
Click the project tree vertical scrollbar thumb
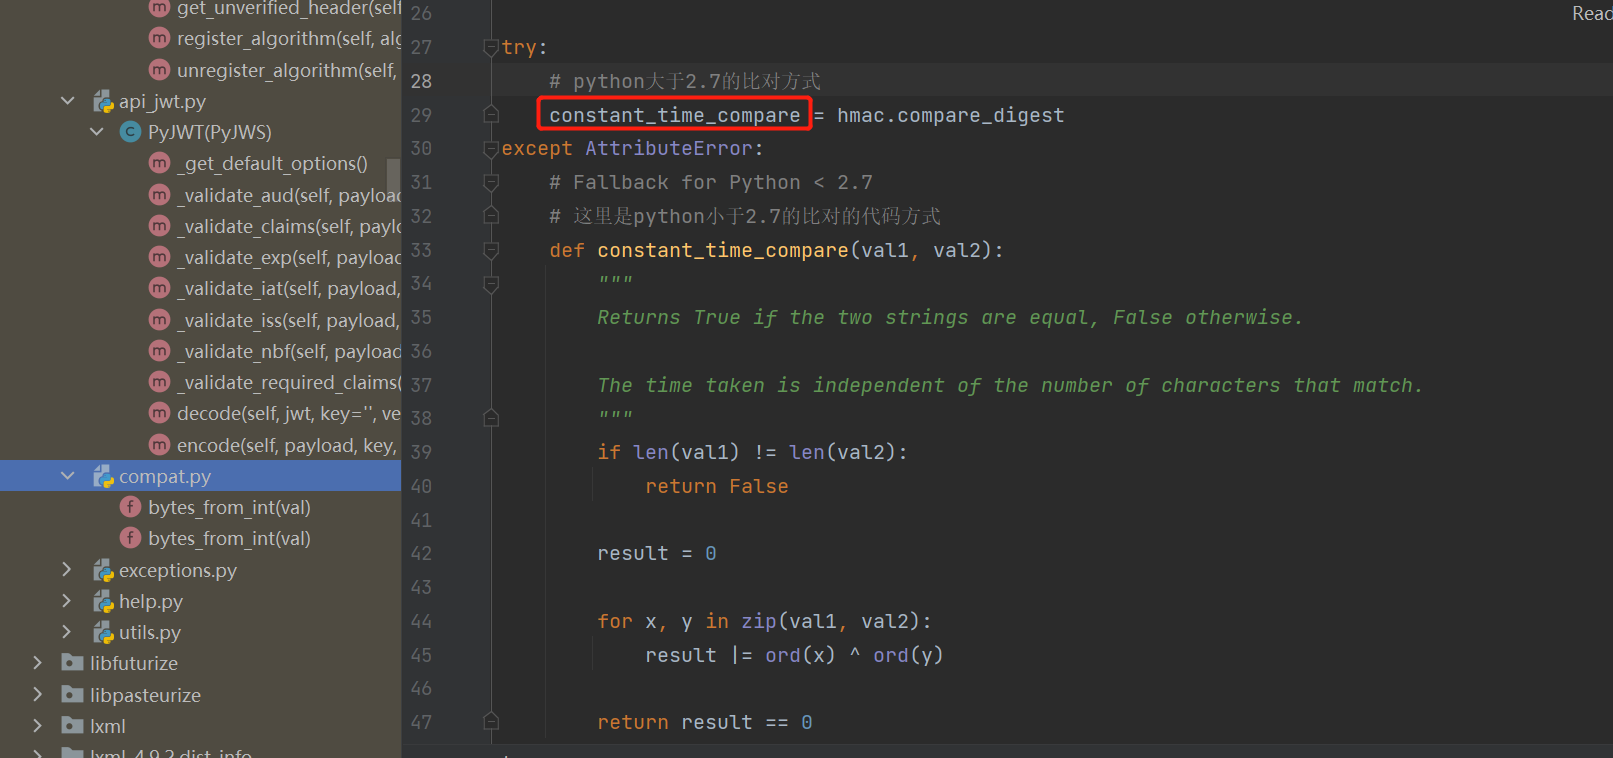coord(394,182)
